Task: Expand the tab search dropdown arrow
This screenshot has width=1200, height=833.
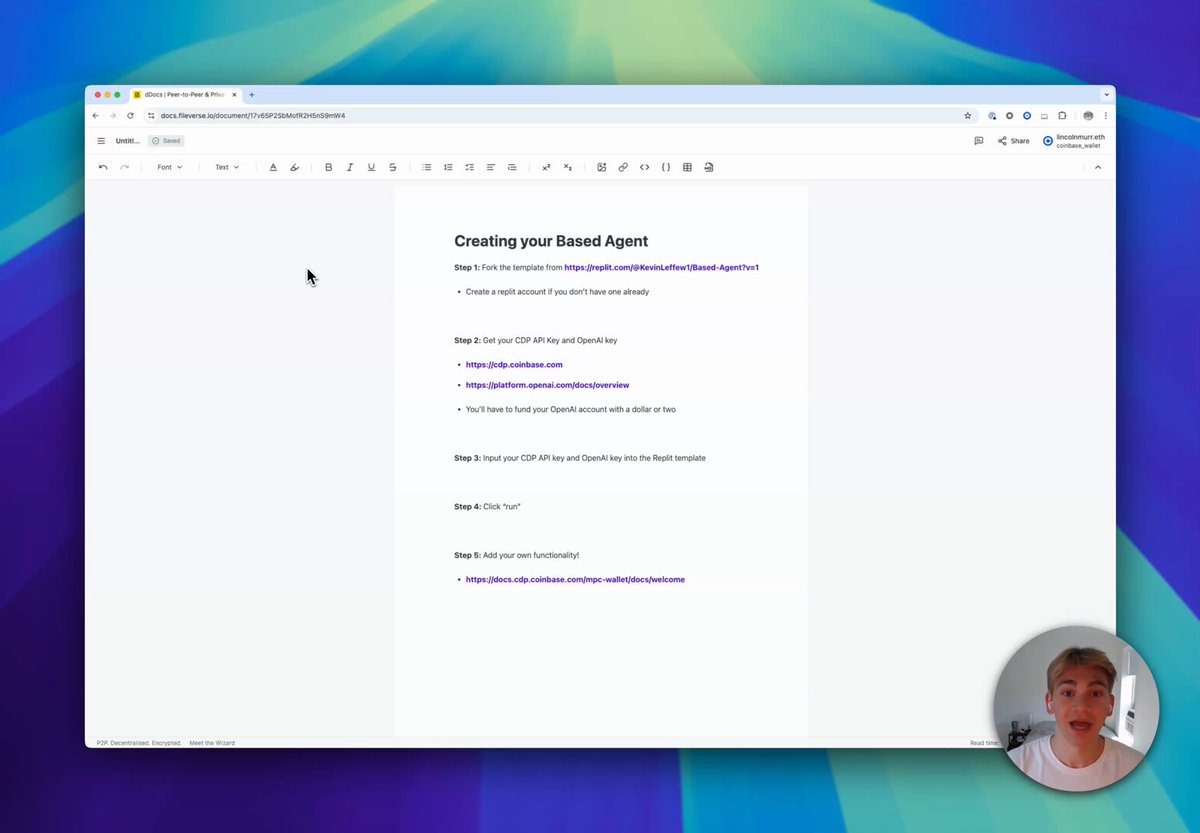Action: [1106, 95]
